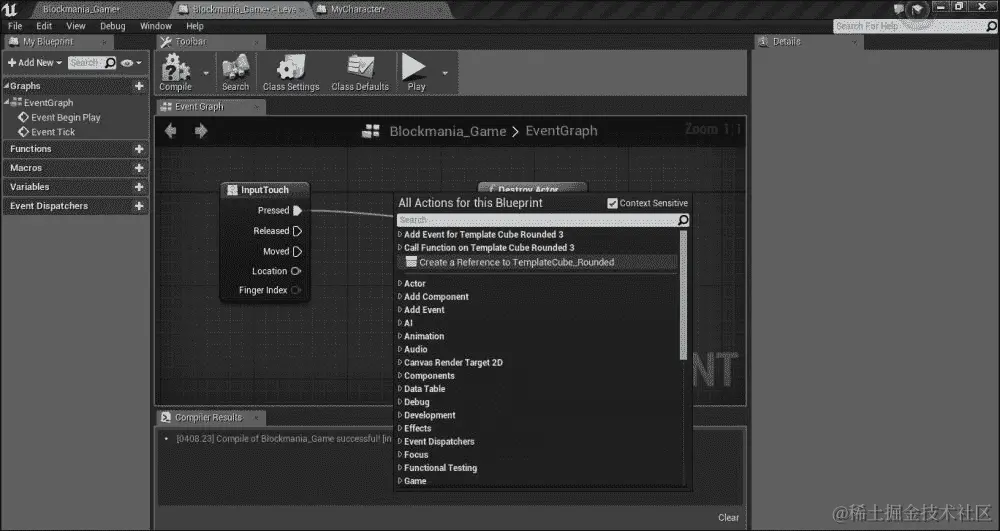This screenshot has width=1000, height=531.
Task: Click the Compile toolbar icon
Action: point(175,73)
